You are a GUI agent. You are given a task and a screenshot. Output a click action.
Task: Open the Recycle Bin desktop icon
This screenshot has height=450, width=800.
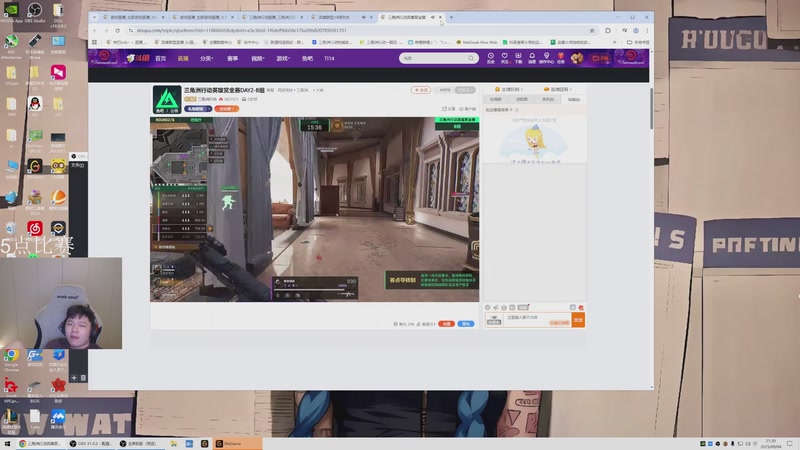point(11,231)
